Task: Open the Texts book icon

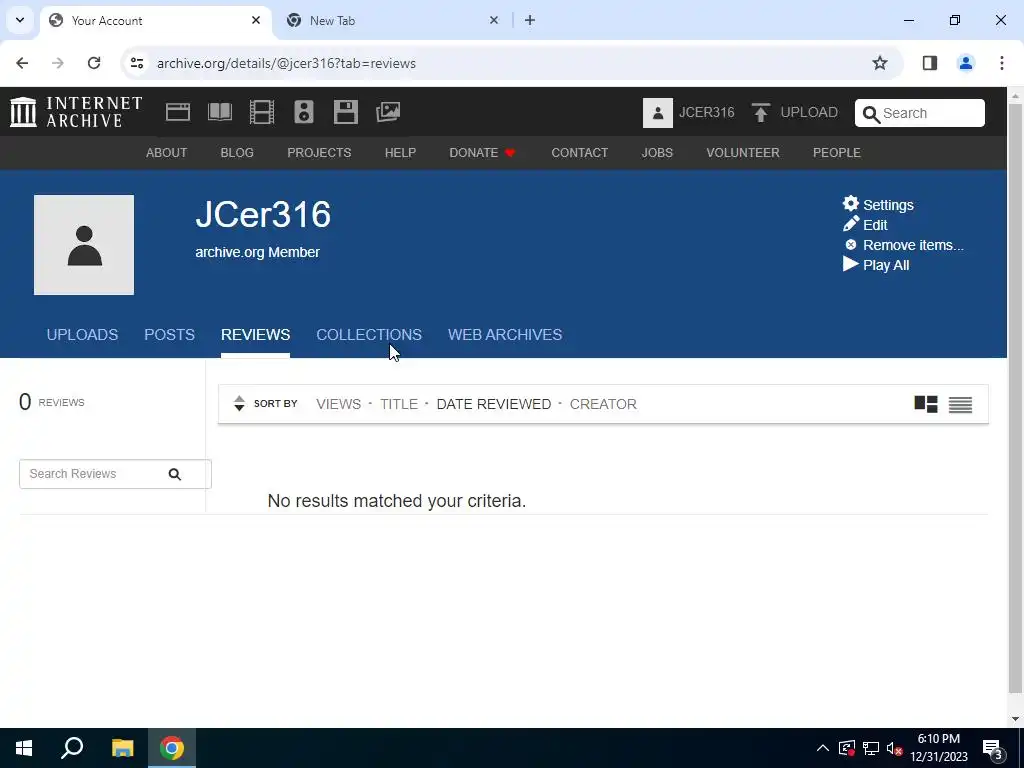Action: click(219, 112)
